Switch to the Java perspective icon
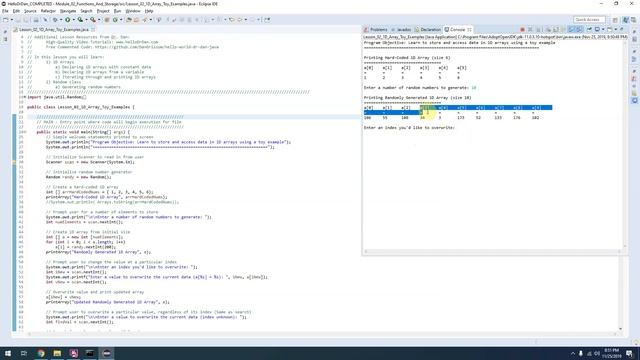Image resolution: width=640 pixels, height=360 pixels. [626, 20]
